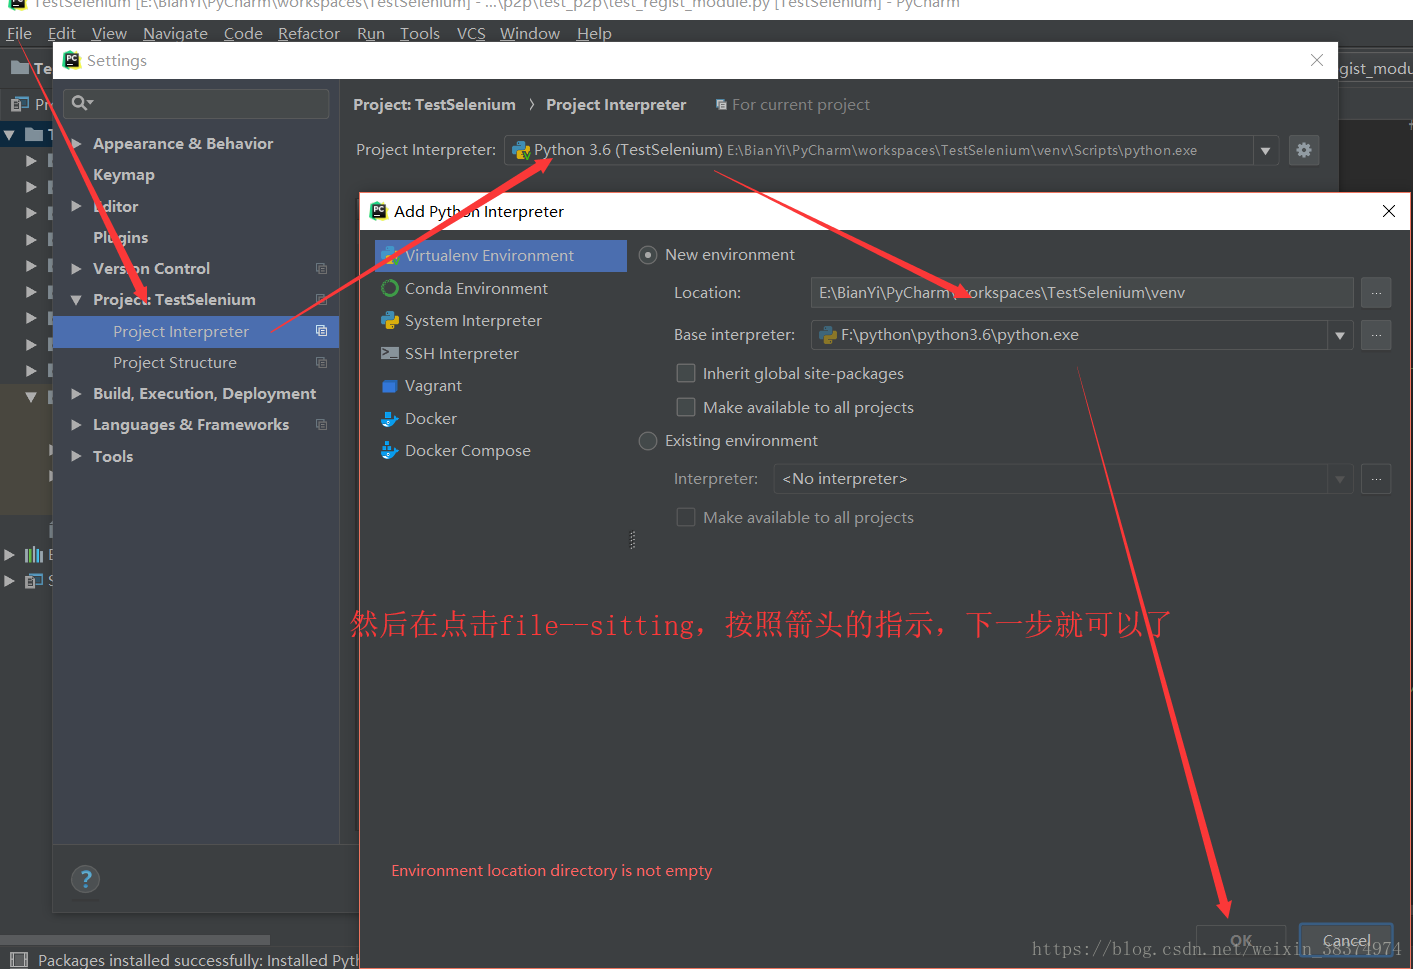Click the Project: TestSelenium breadcrumb
Viewport: 1413px width, 969px height.
click(434, 105)
